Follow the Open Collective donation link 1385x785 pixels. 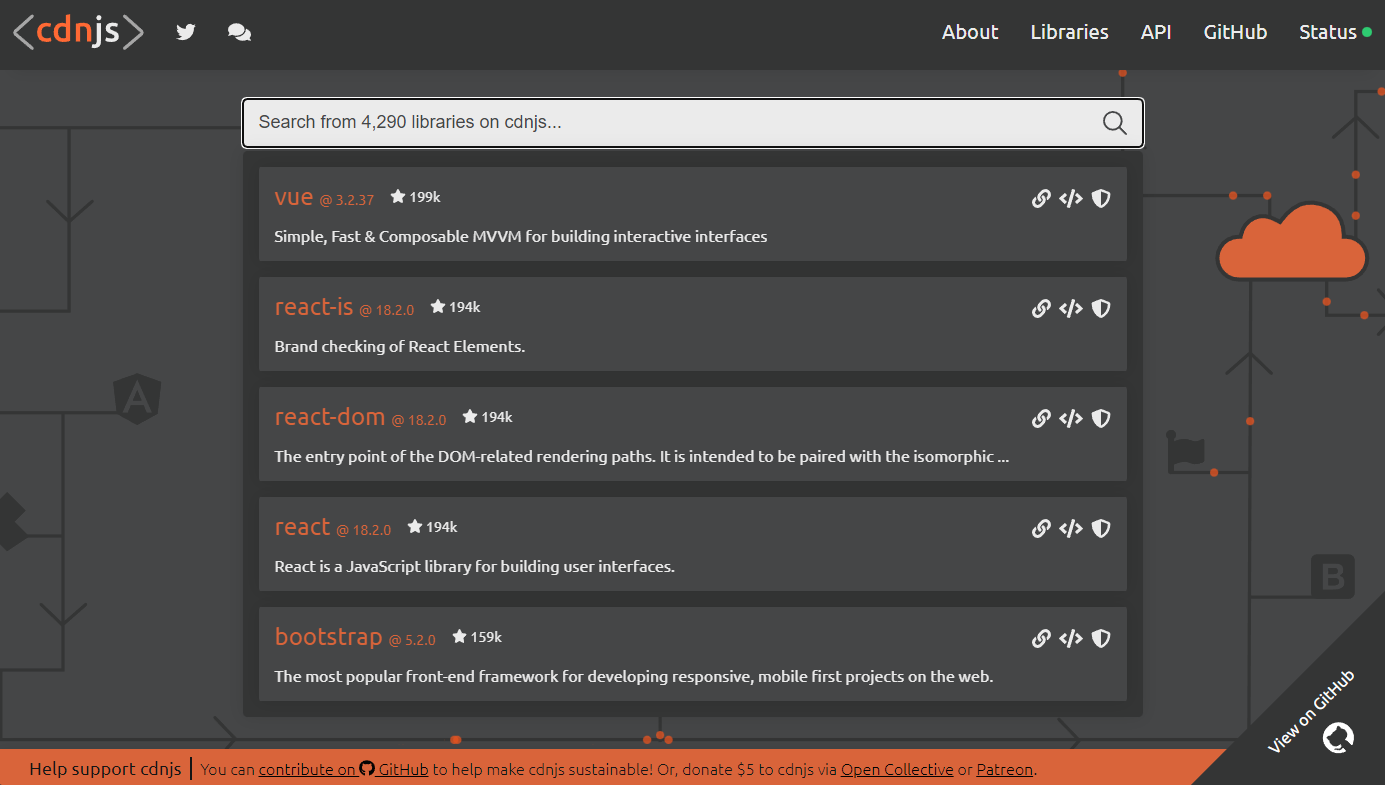pos(897,769)
